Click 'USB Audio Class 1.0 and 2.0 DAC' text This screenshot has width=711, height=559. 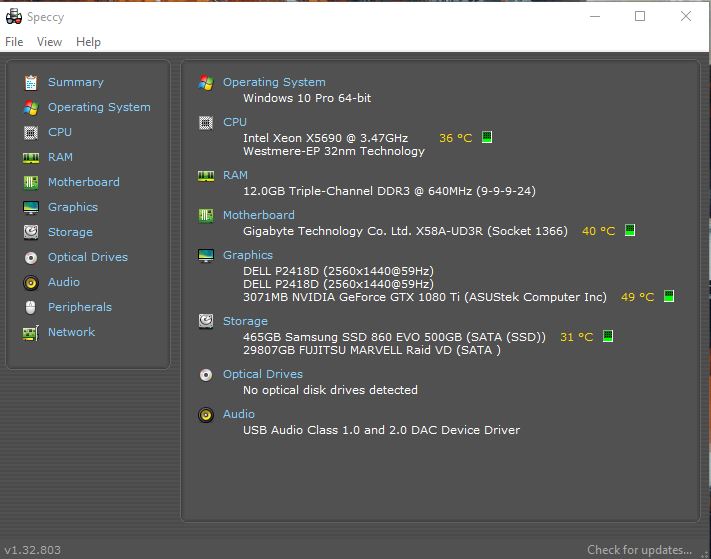381,430
